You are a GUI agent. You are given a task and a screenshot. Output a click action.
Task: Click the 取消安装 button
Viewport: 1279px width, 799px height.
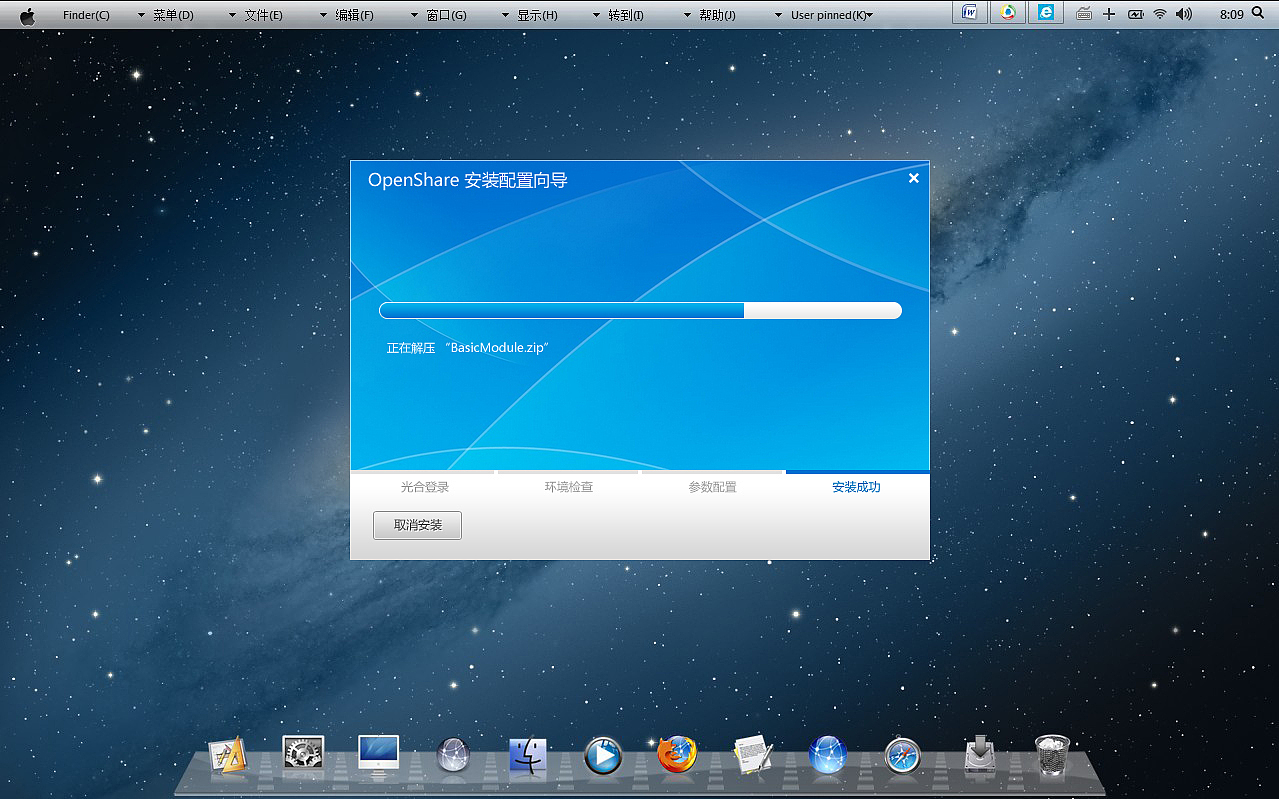tap(417, 525)
